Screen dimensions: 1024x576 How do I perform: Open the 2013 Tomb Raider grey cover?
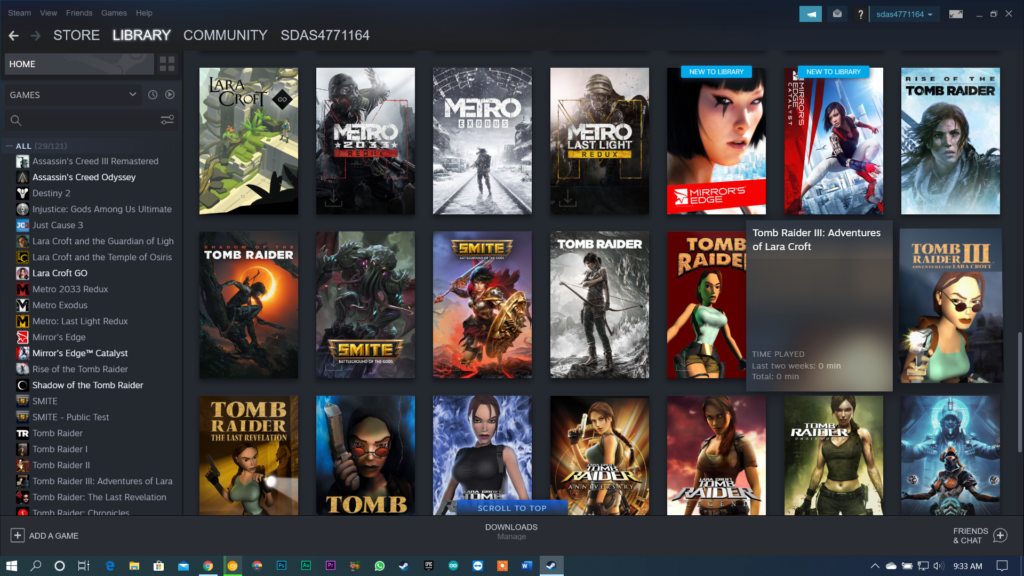pyautogui.click(x=600, y=305)
